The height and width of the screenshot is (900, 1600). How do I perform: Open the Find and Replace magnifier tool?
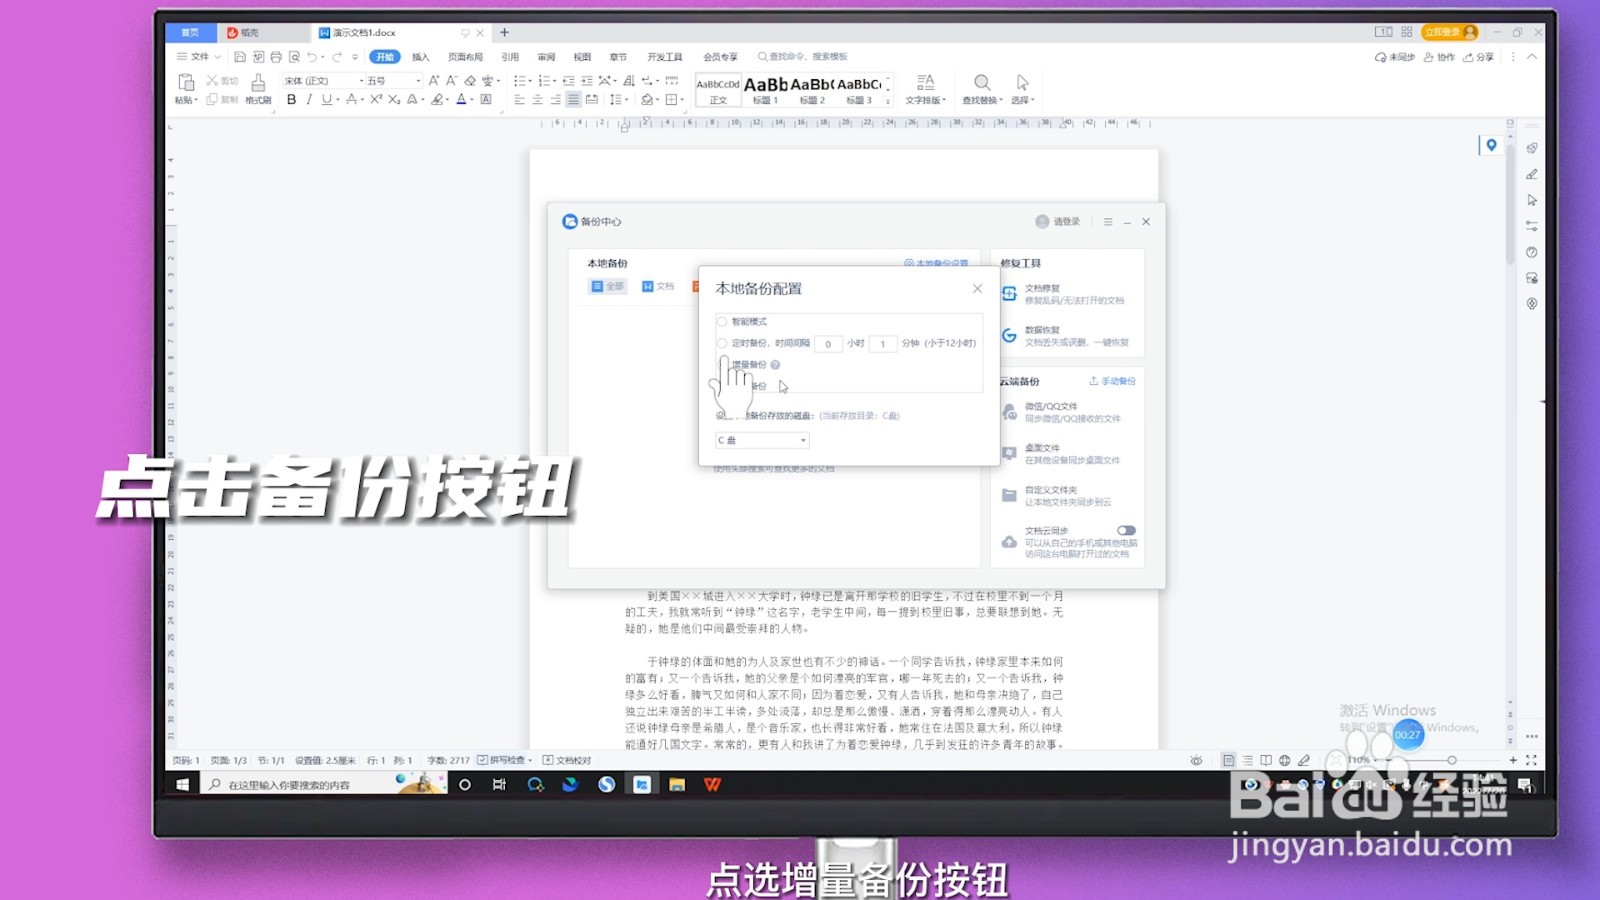[x=981, y=83]
